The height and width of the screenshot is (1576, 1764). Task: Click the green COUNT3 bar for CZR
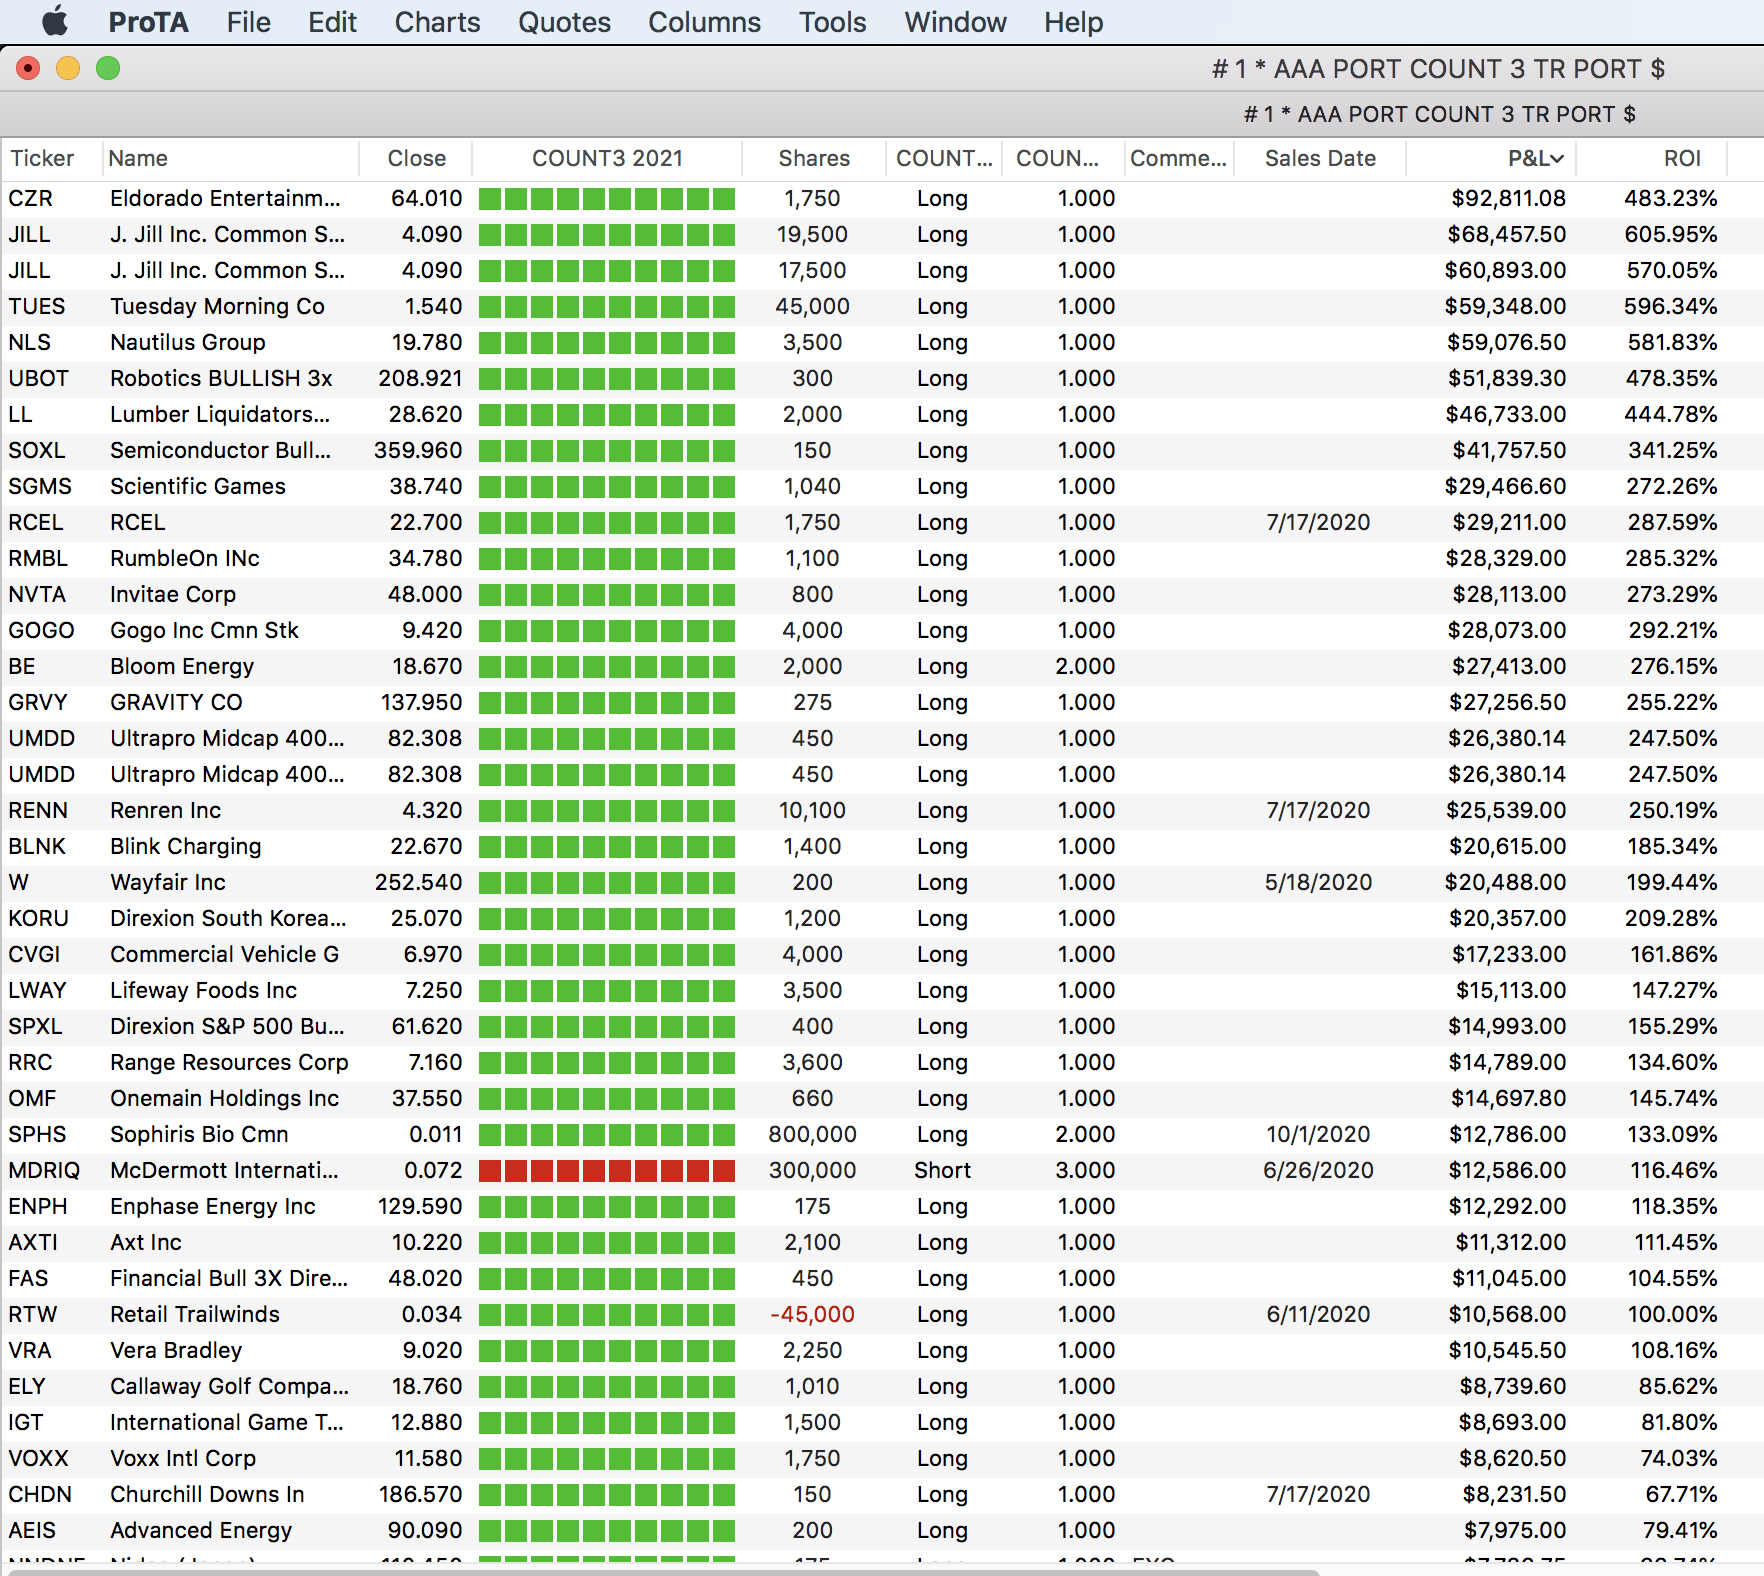[607, 199]
